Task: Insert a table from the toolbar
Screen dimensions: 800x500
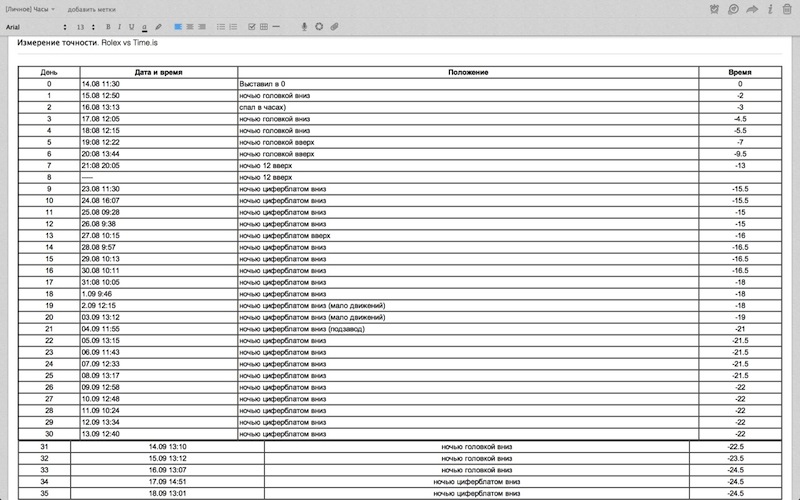Action: click(264, 26)
